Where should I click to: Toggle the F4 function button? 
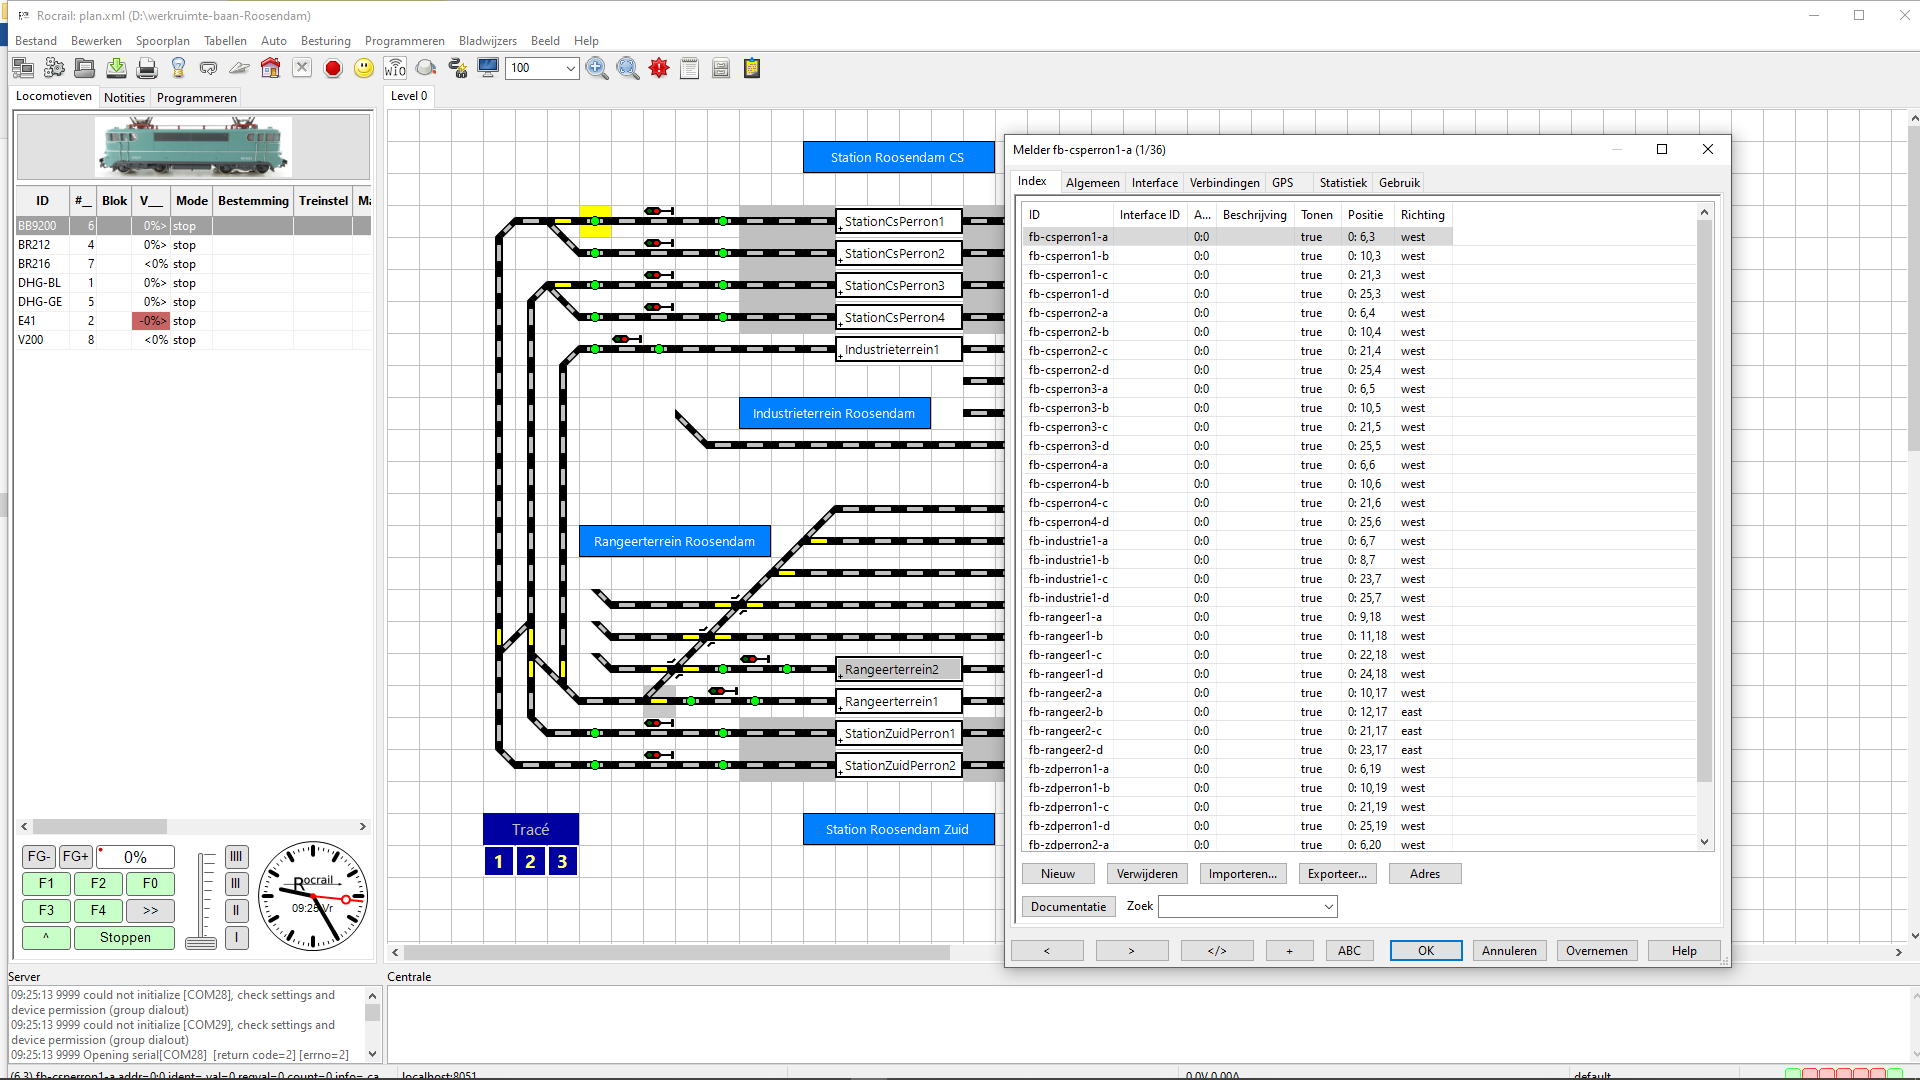(x=98, y=910)
